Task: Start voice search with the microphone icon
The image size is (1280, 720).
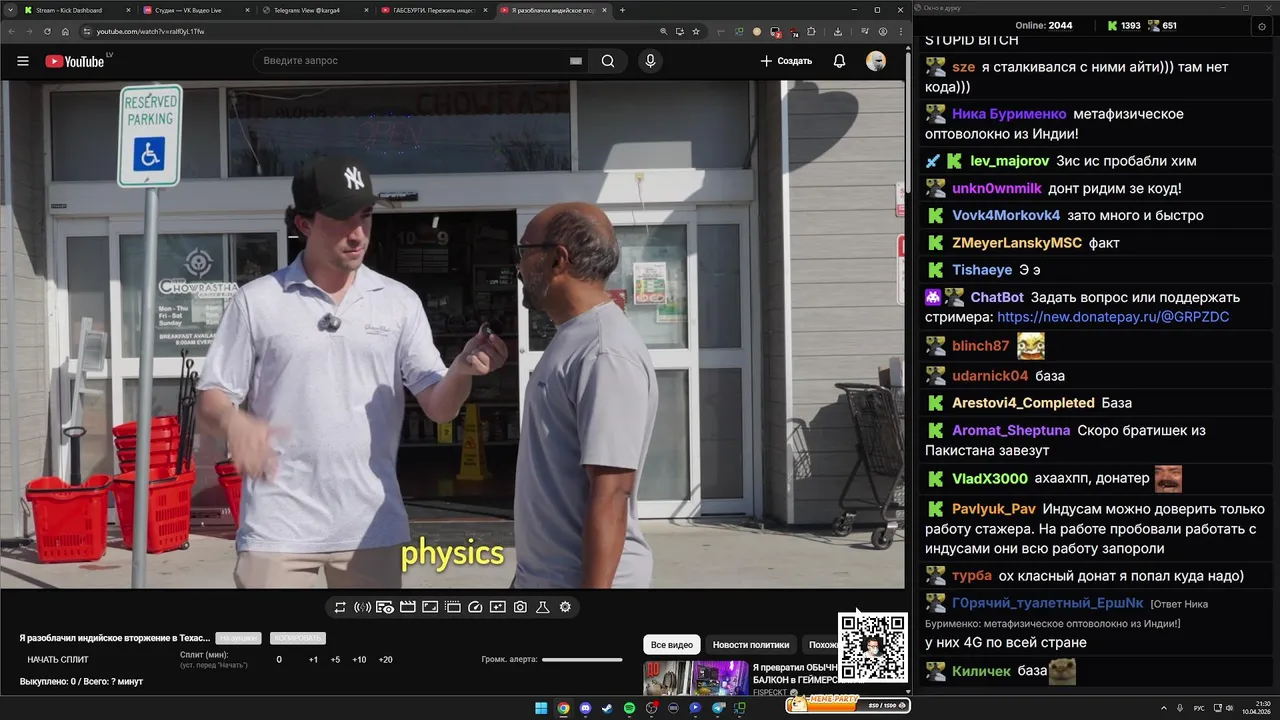Action: click(650, 61)
